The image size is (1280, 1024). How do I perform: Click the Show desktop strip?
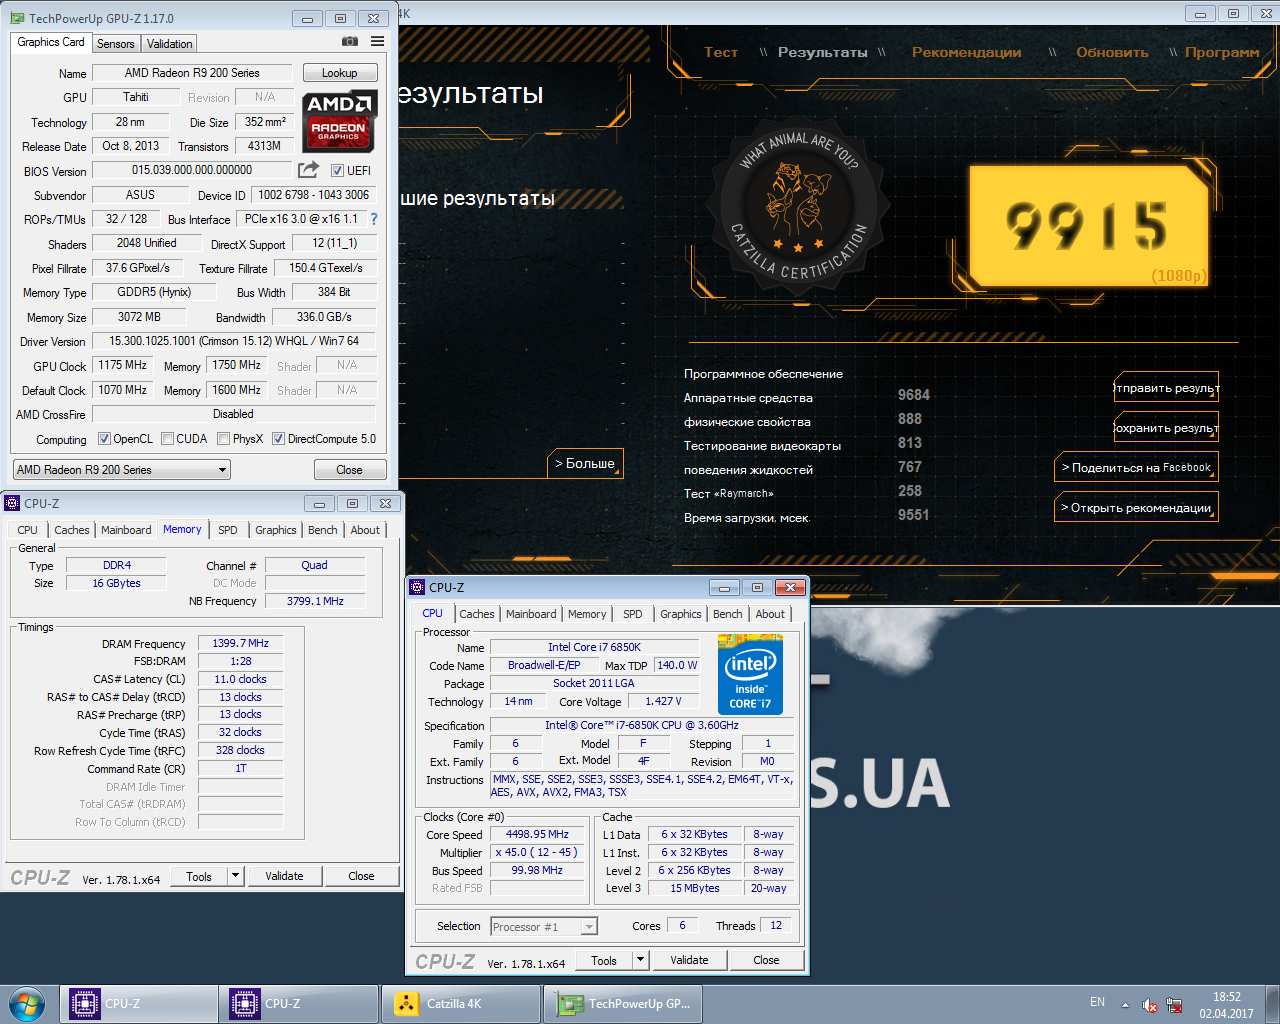[1272, 1004]
